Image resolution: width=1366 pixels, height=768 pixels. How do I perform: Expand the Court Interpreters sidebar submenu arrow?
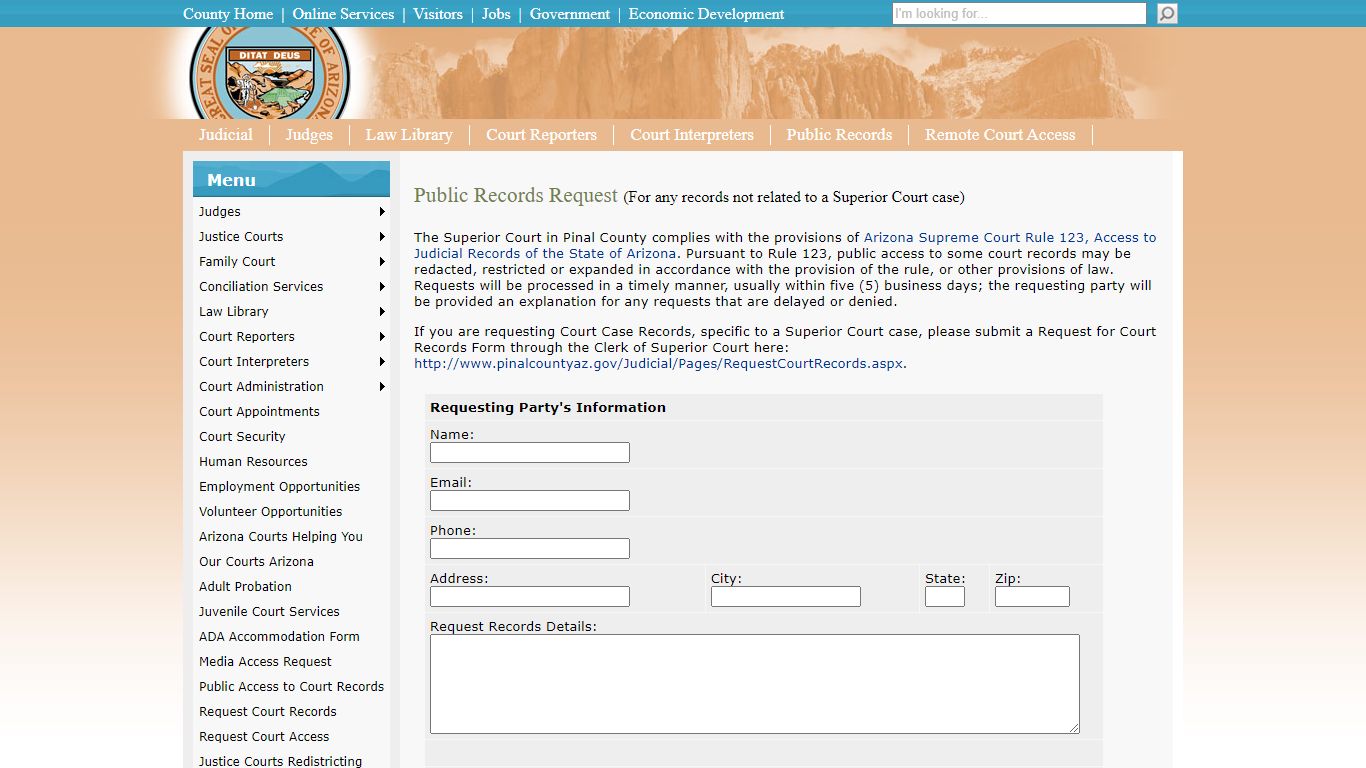point(382,362)
